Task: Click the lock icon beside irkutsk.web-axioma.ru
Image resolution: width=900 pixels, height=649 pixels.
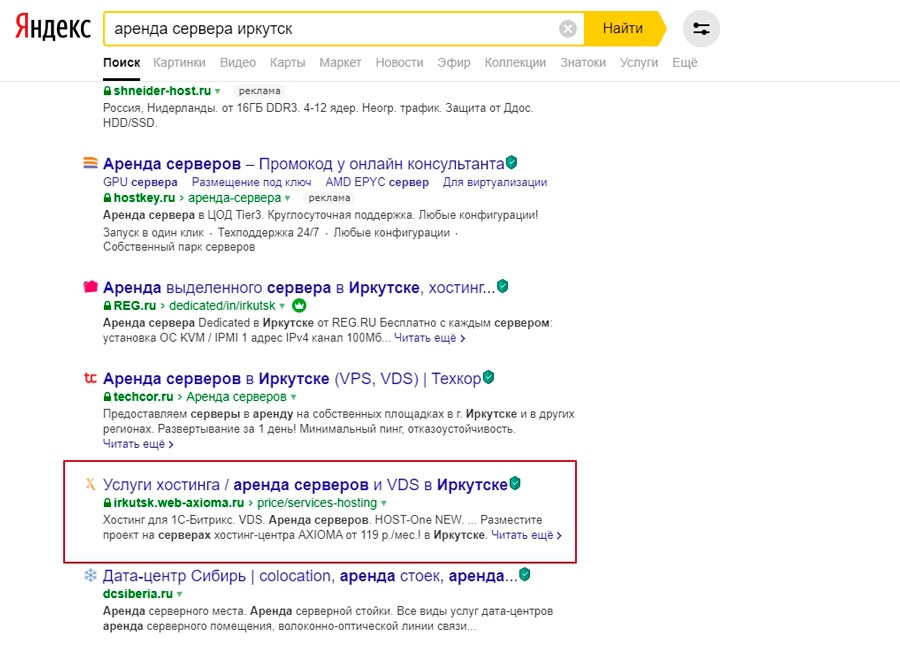Action: coord(107,503)
